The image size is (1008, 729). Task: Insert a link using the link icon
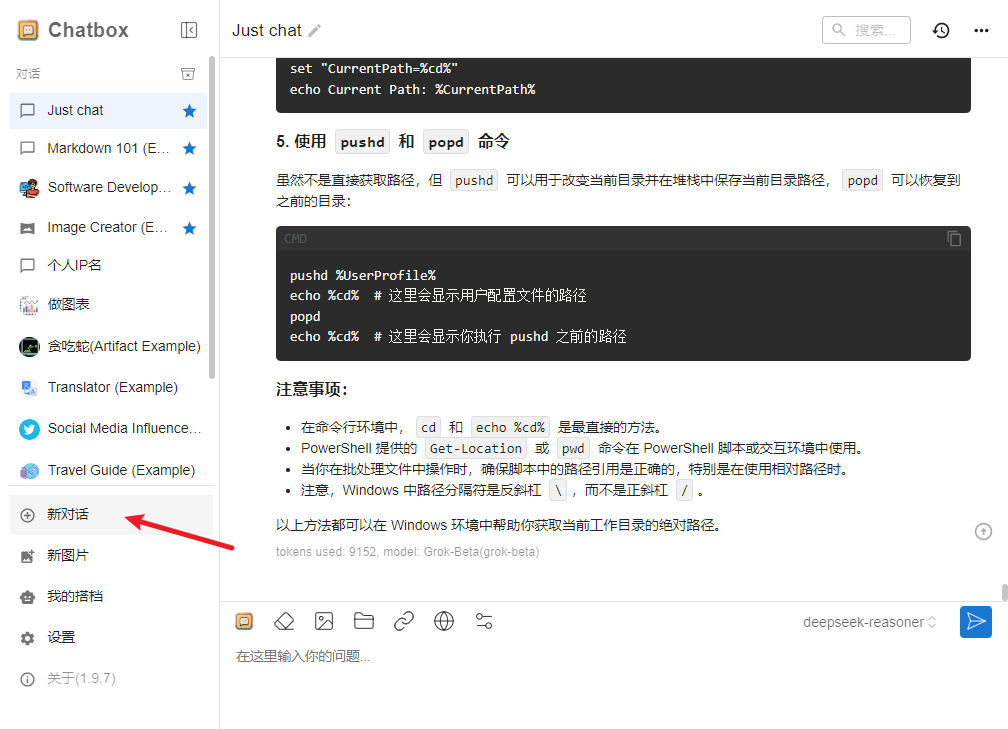[403, 621]
